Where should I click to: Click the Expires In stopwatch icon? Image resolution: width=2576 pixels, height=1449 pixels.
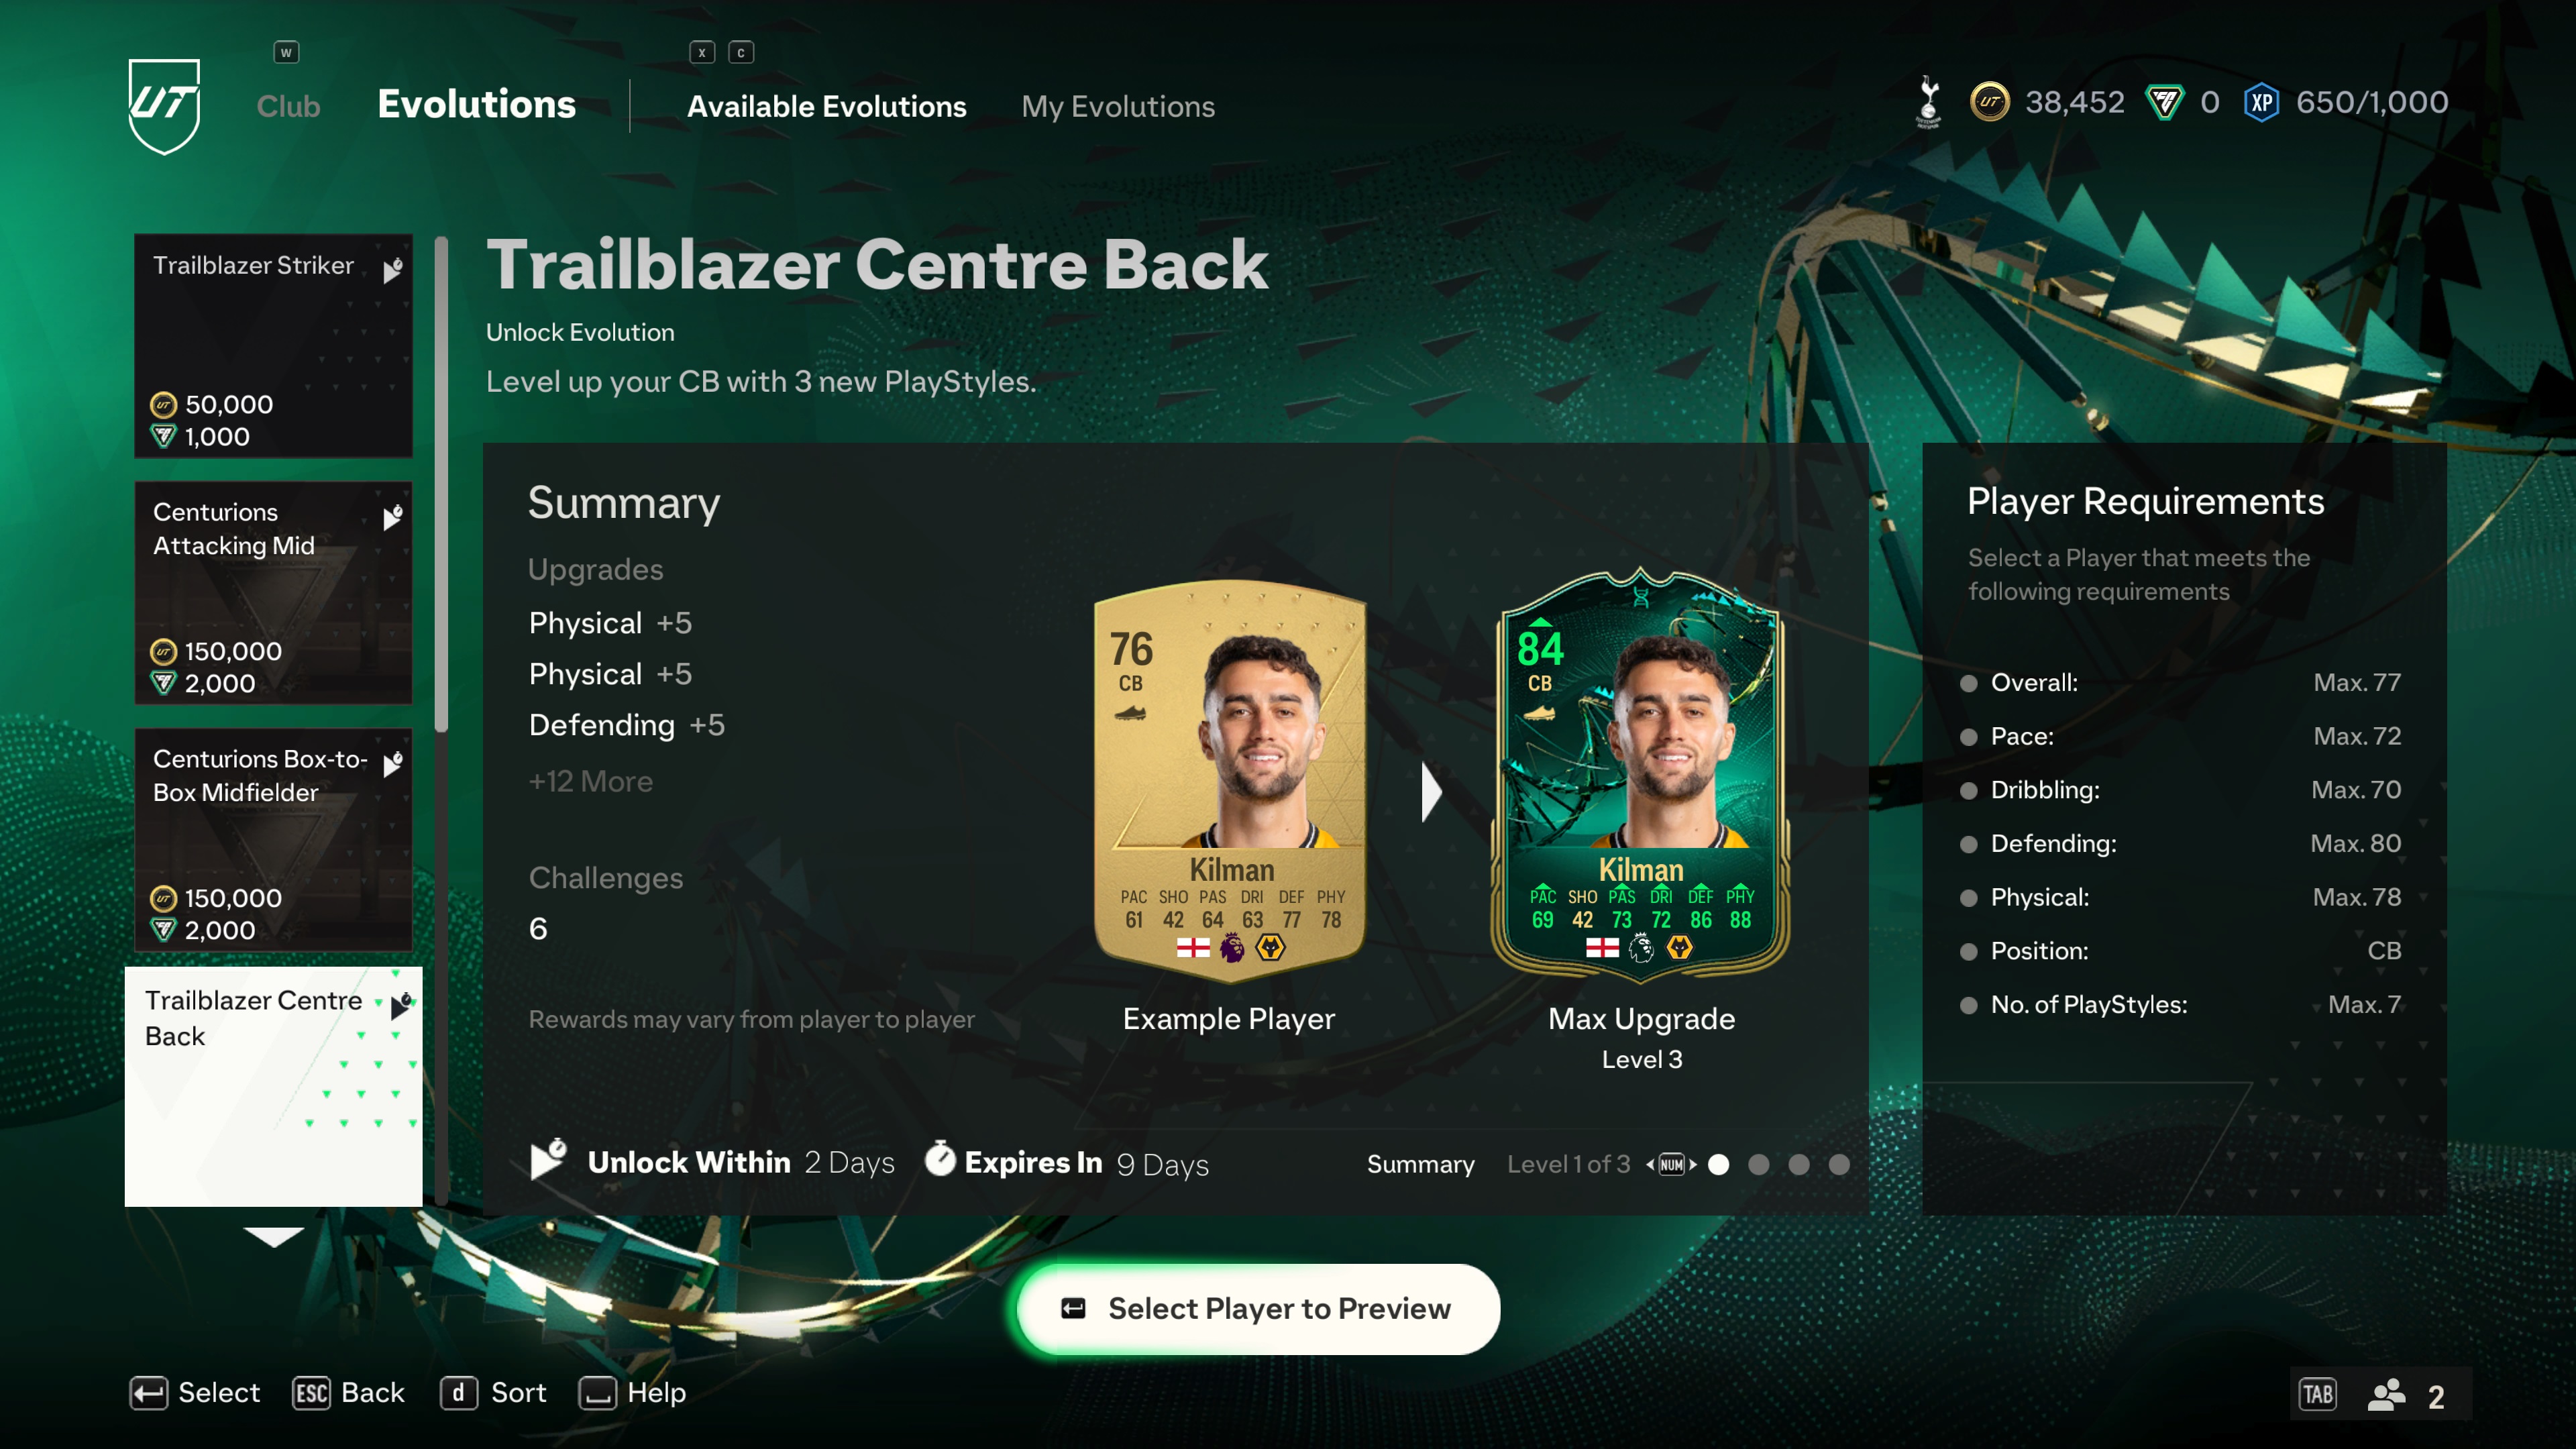click(x=939, y=1159)
